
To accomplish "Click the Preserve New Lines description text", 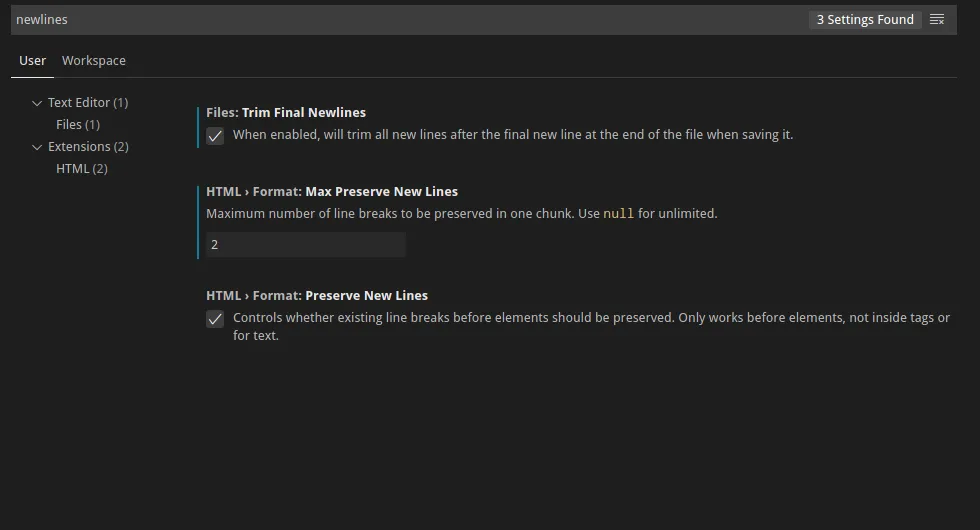I will (590, 318).
